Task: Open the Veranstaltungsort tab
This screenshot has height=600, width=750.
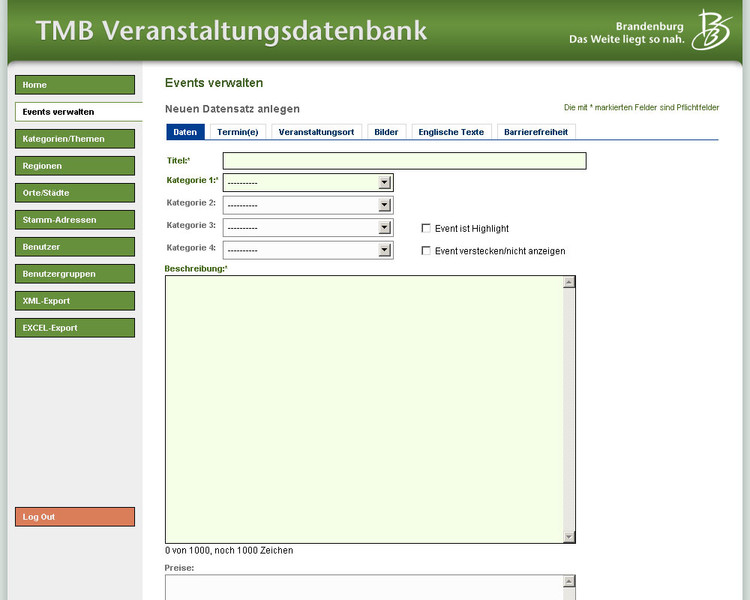Action: point(316,132)
